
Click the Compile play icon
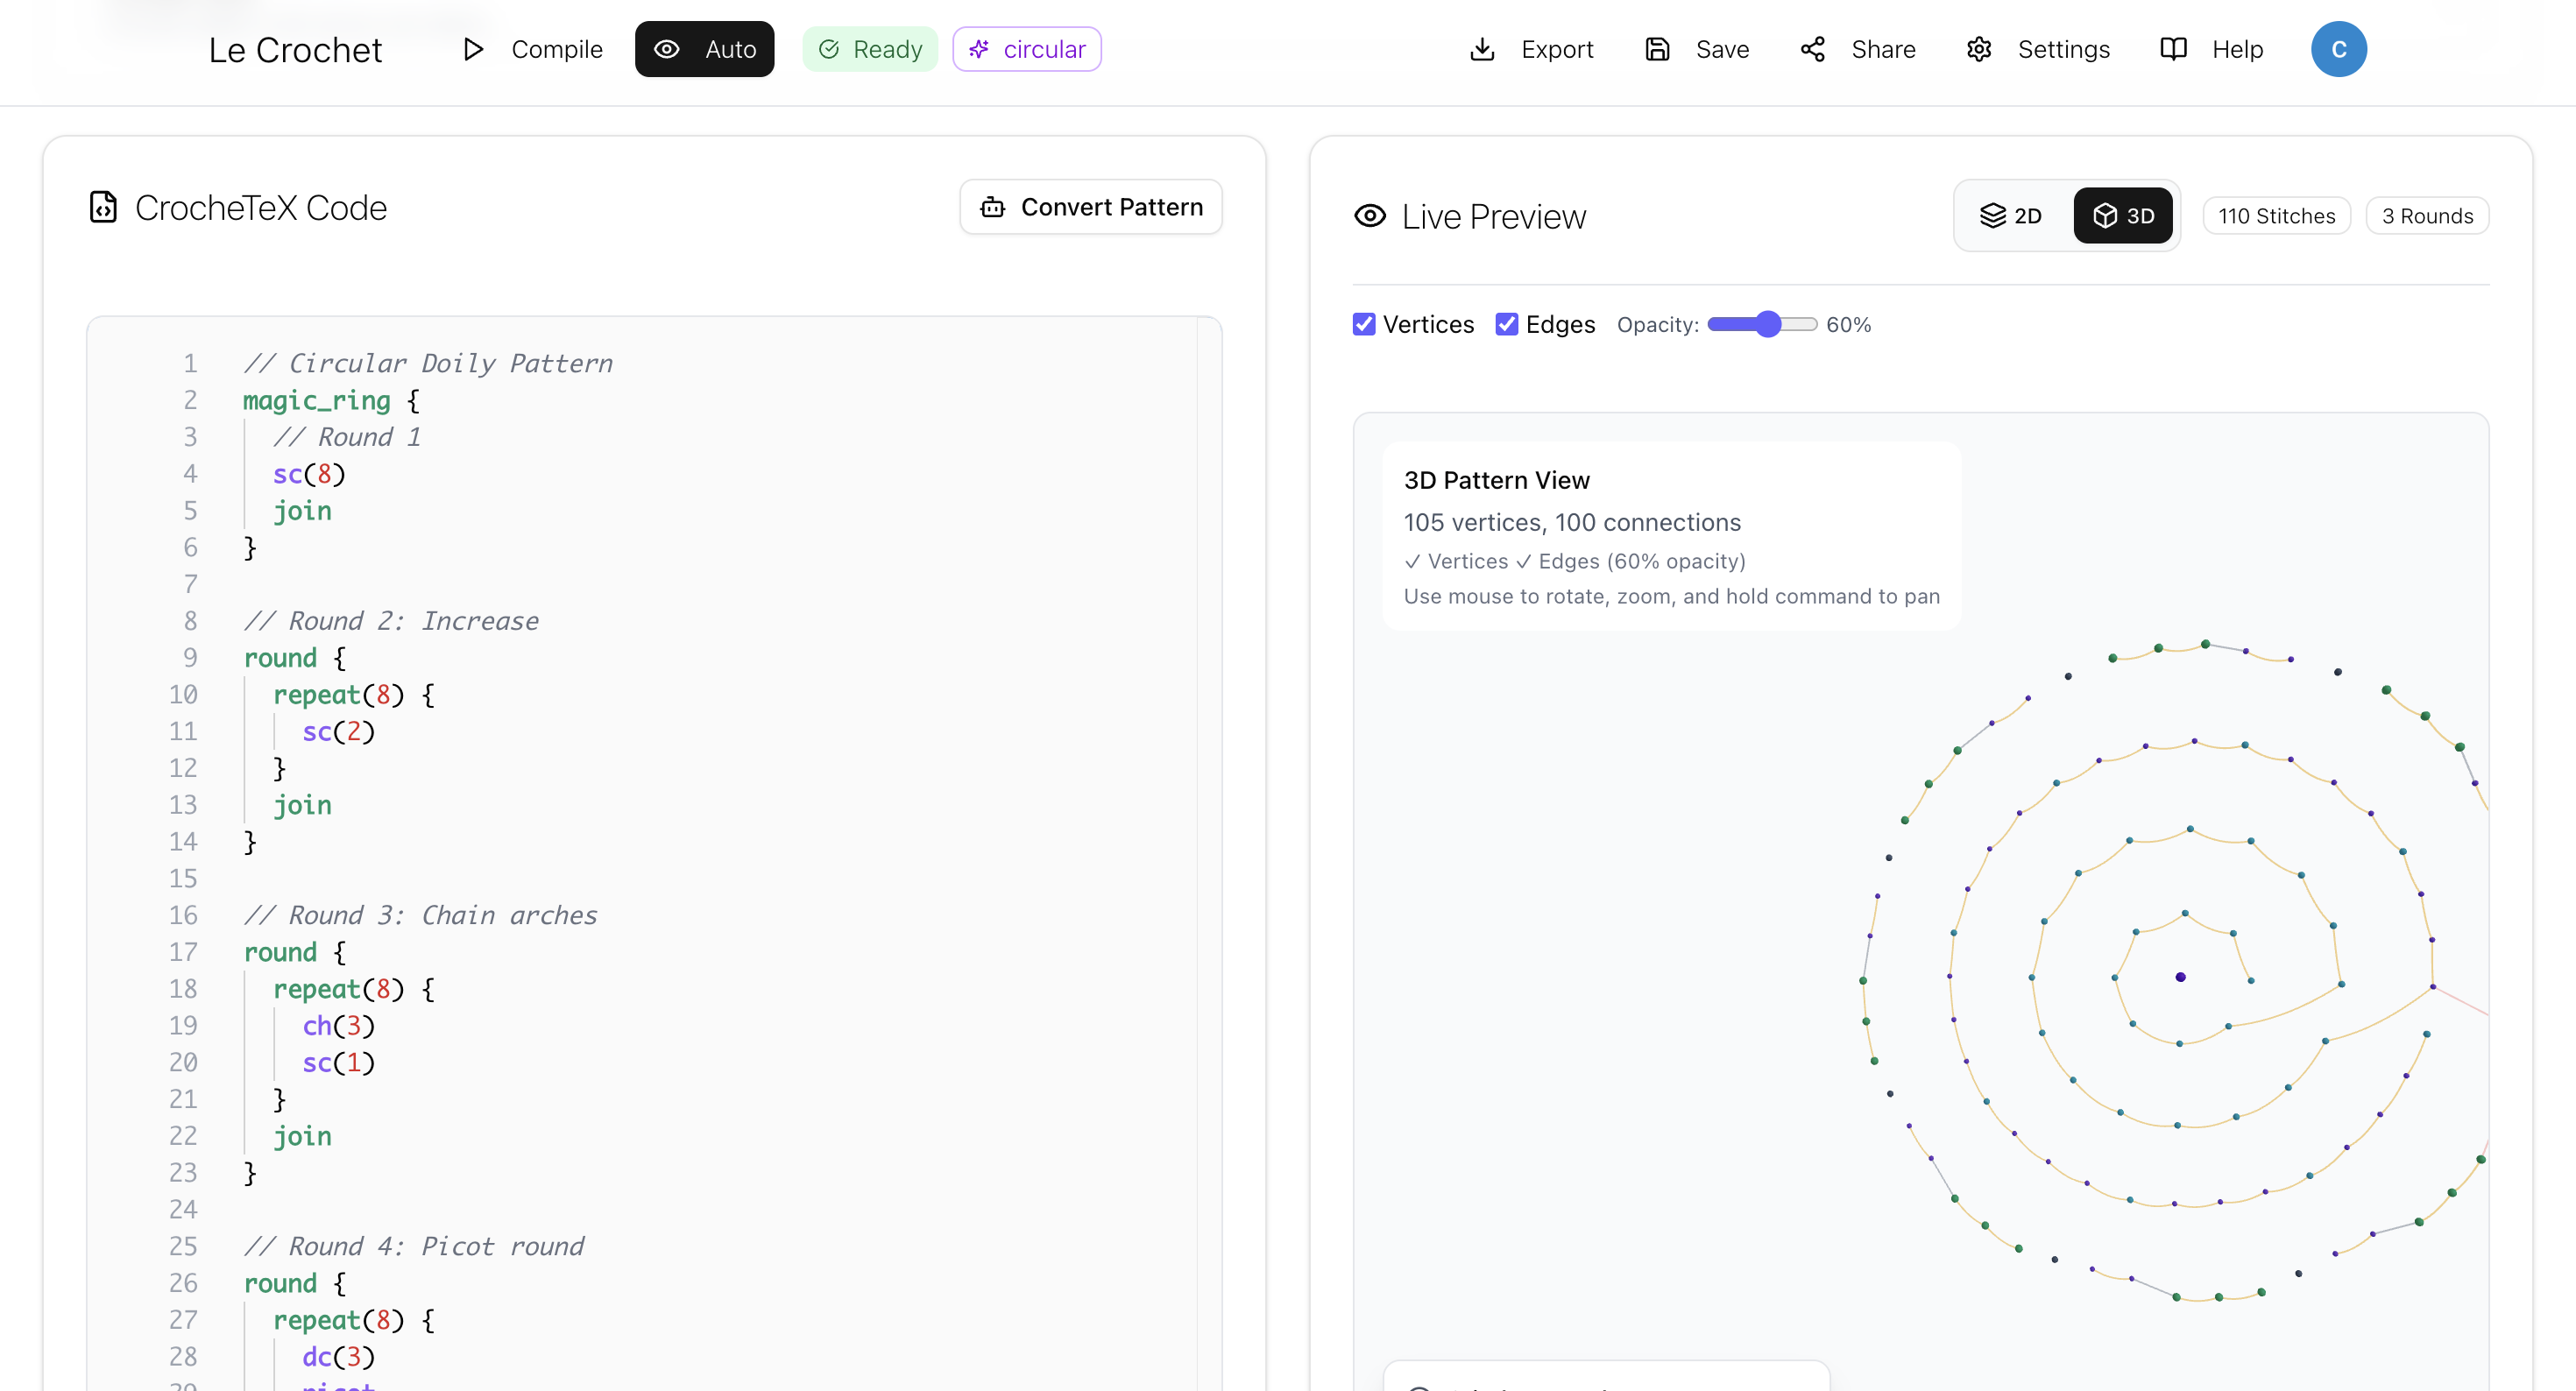tap(473, 49)
